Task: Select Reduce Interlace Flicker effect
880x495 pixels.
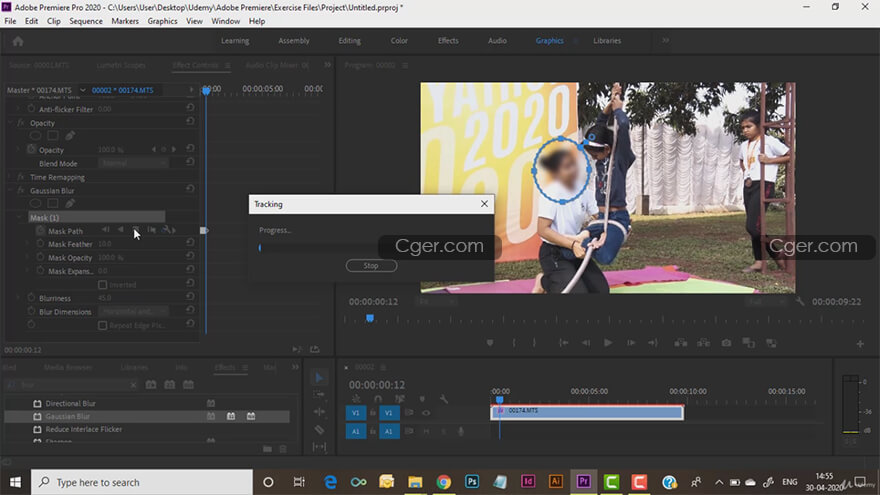Action: point(84,429)
